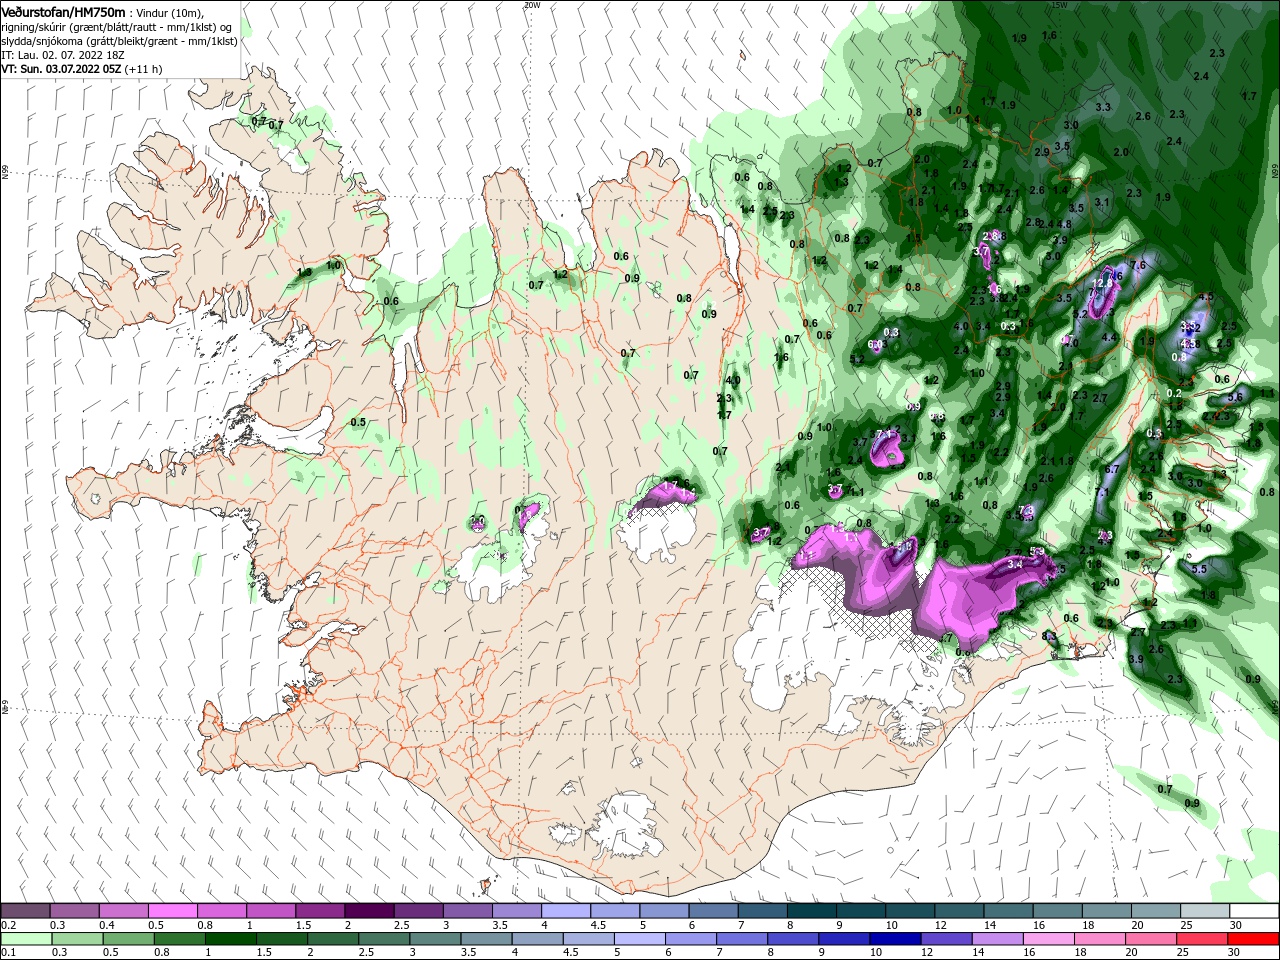
Task: Click the '3.9' precipitation value offshore southeast
Action: click(1136, 660)
